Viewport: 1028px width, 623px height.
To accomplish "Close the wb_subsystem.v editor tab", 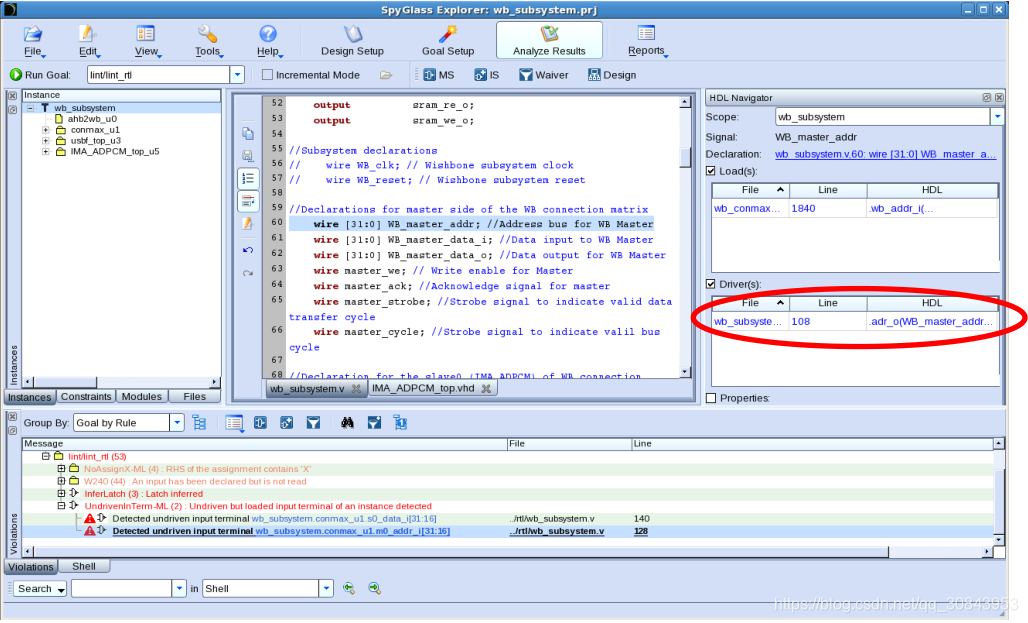I will click(356, 388).
